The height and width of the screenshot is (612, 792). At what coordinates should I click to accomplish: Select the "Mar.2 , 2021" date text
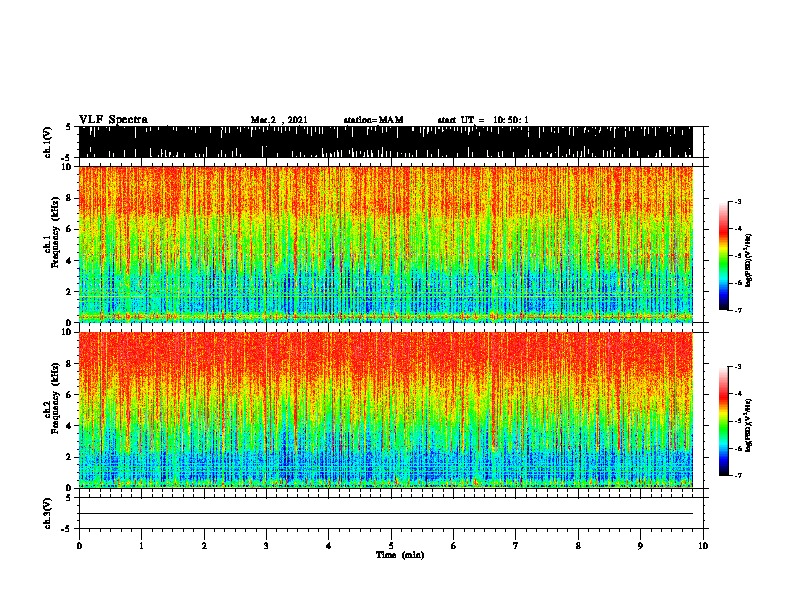click(279, 120)
